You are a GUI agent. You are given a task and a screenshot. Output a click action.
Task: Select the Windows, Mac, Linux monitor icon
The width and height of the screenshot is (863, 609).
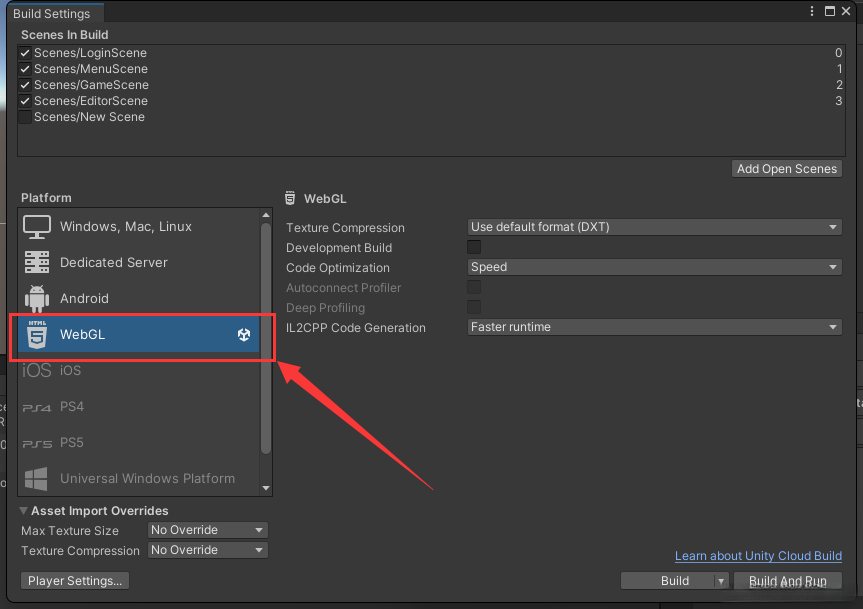(x=37, y=227)
